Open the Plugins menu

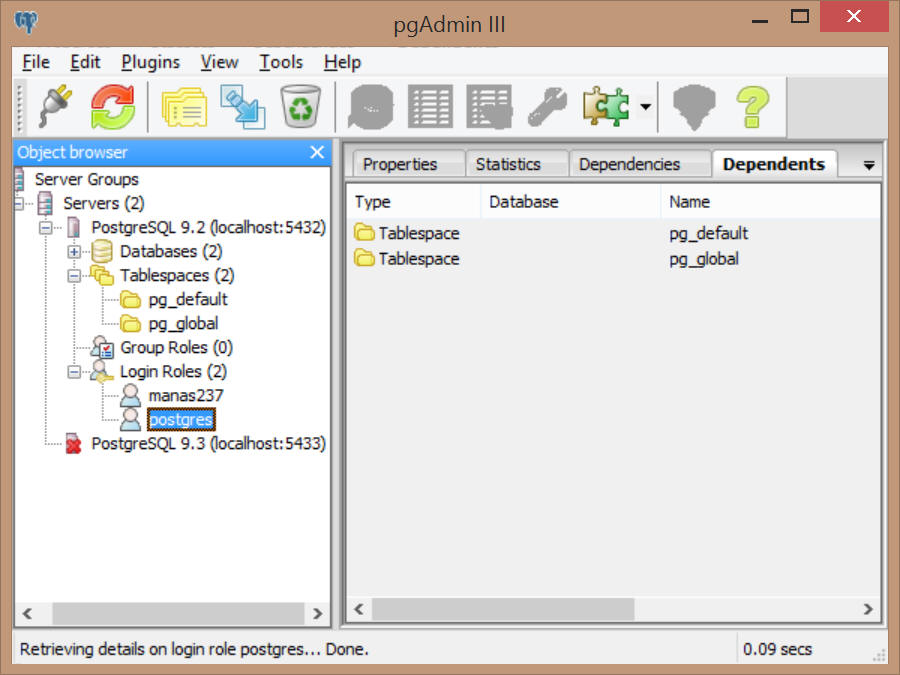(x=150, y=62)
